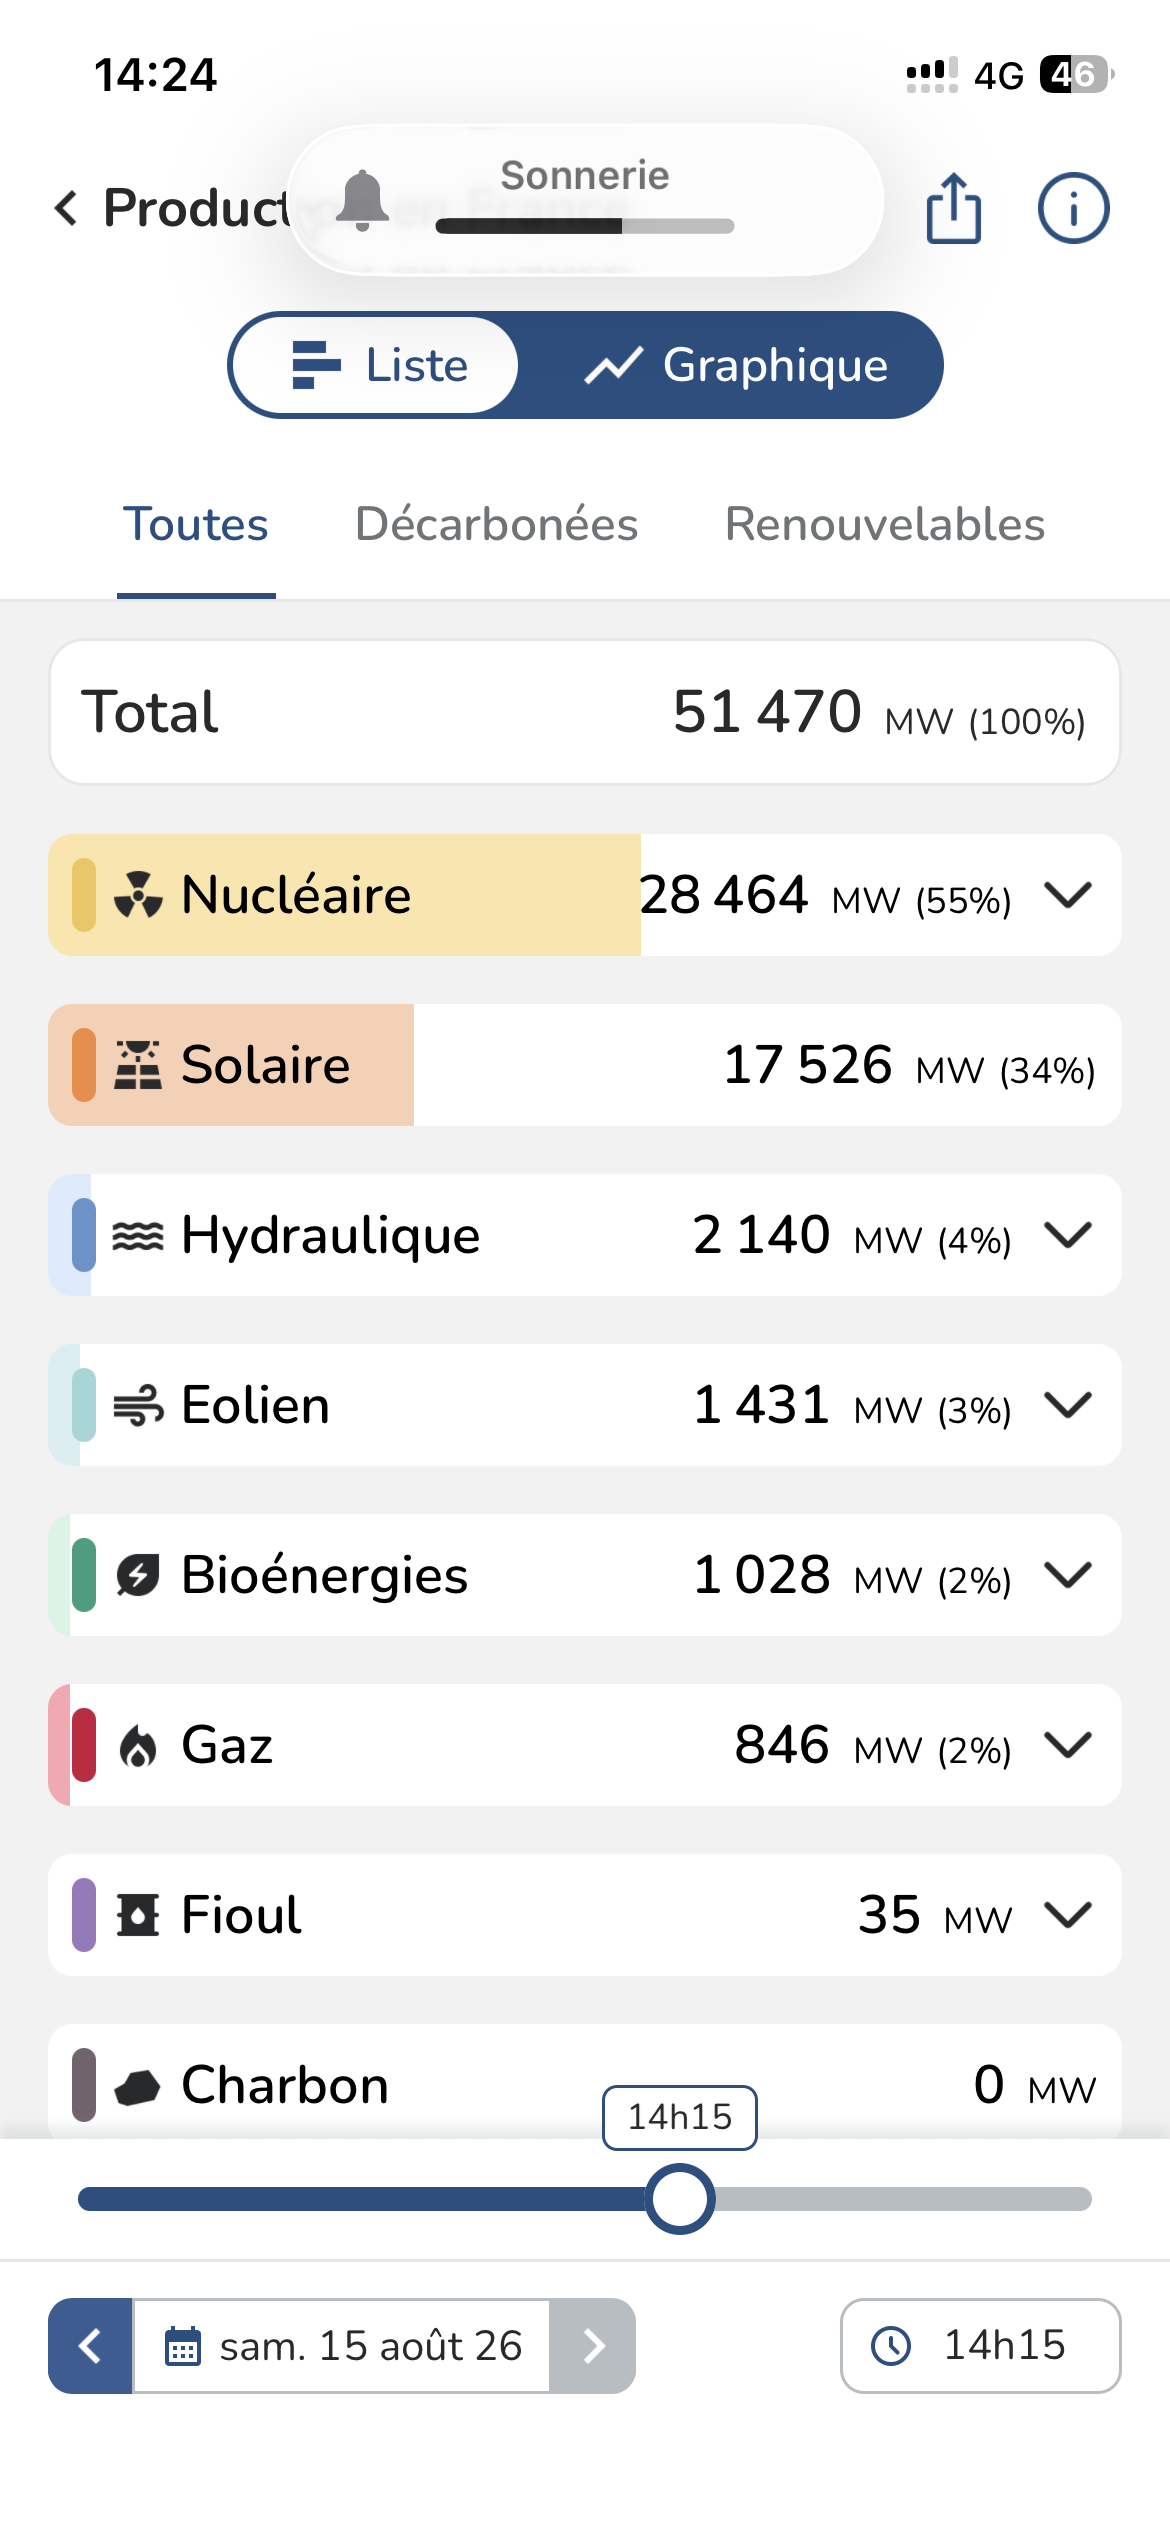This screenshot has height=2532, width=1170.
Task: Switch view to Graphique
Action: pos(736,365)
